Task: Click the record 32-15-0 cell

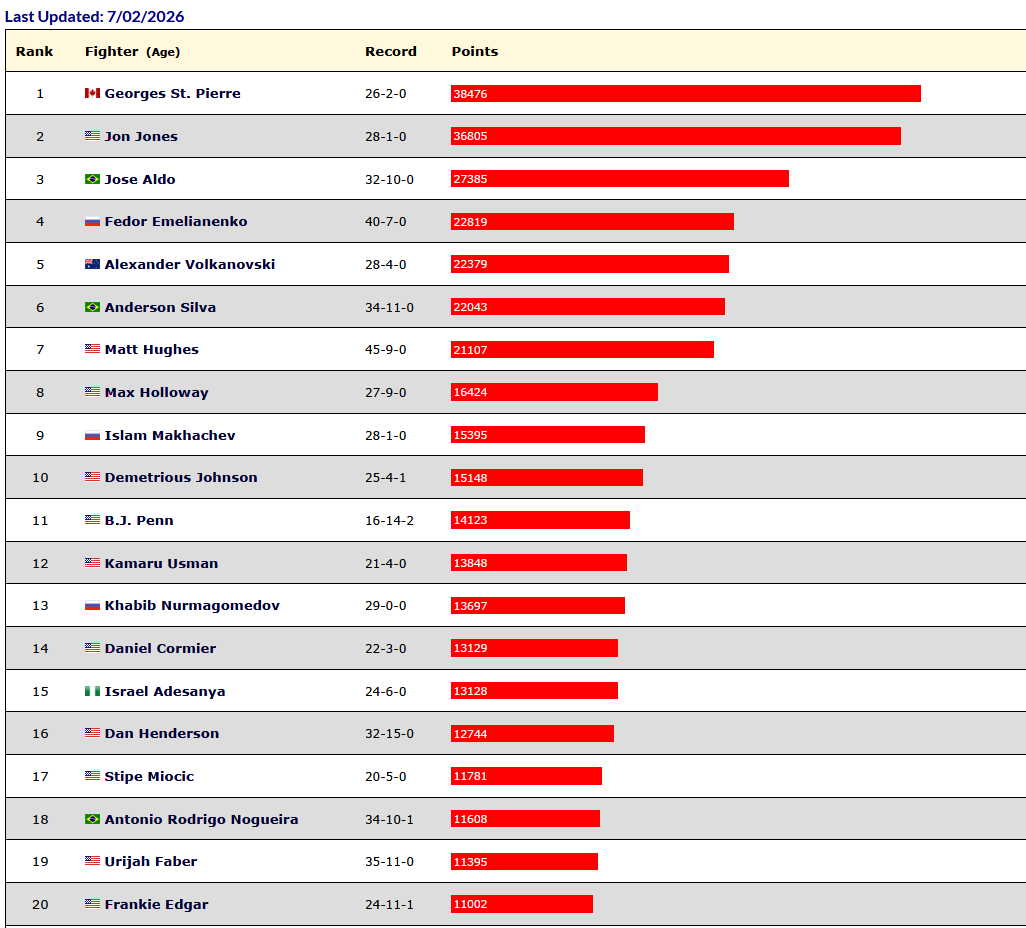Action: (389, 734)
